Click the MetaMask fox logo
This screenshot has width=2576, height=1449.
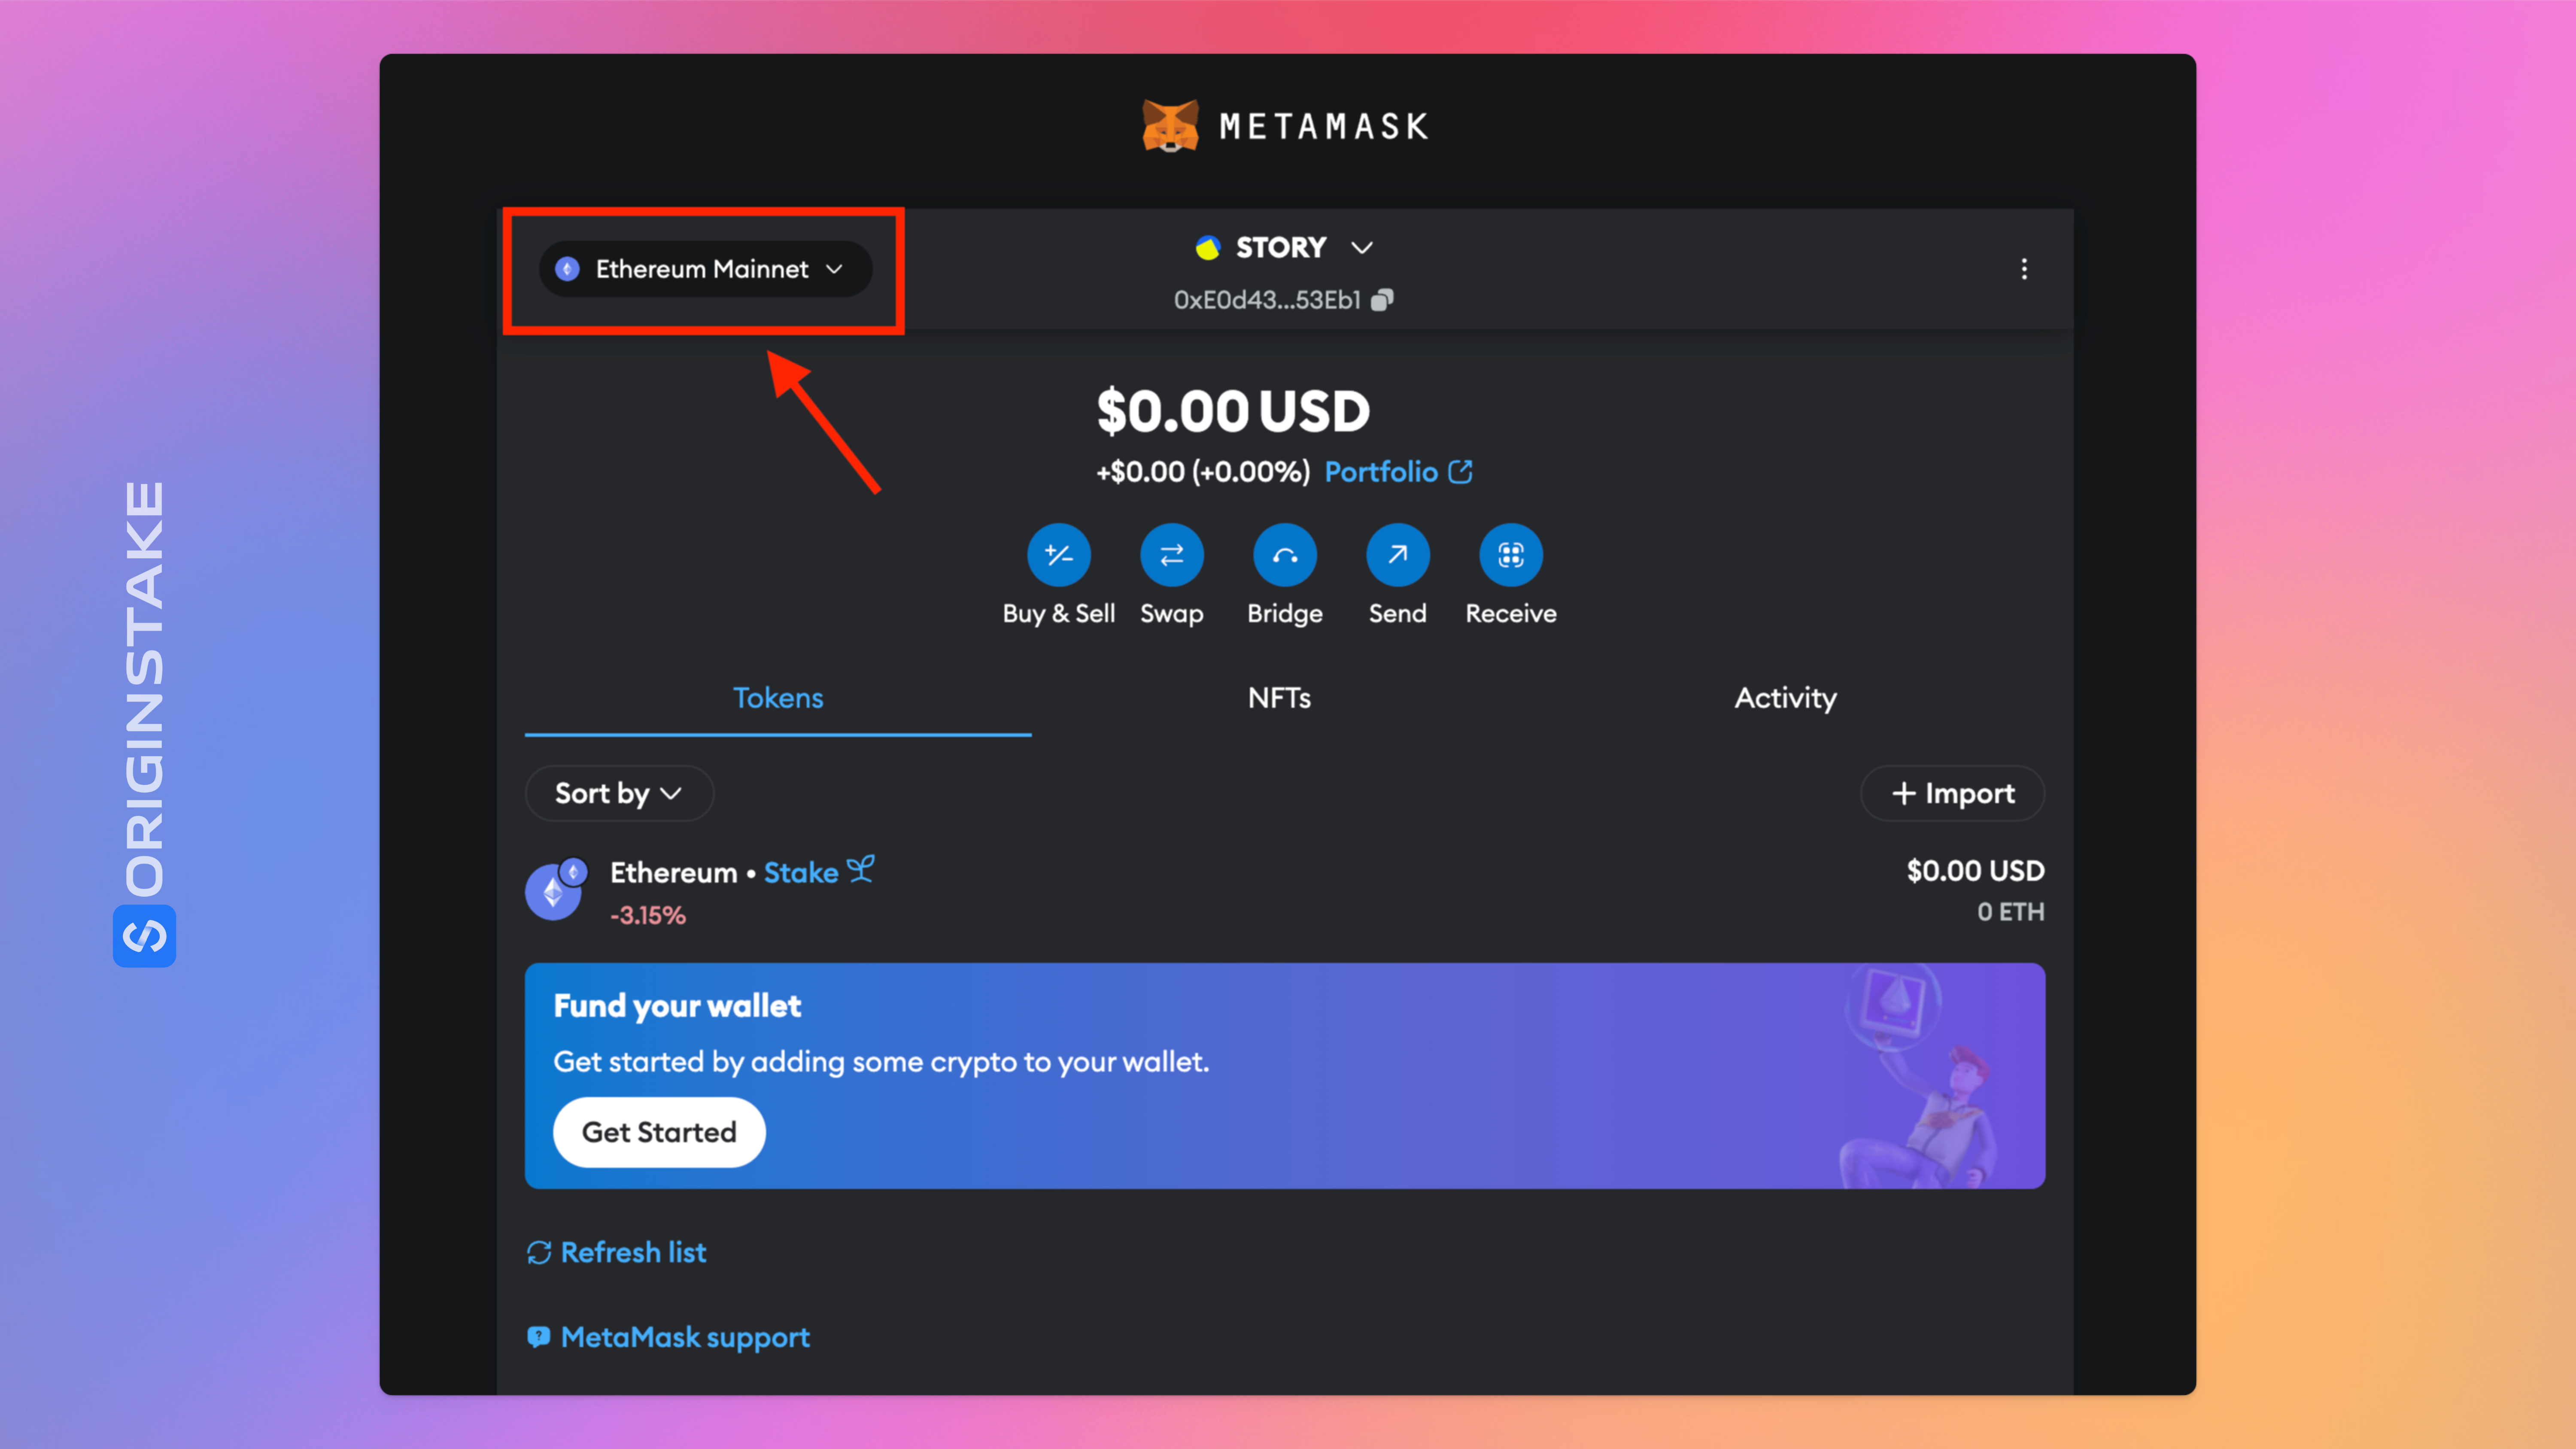tap(1170, 126)
